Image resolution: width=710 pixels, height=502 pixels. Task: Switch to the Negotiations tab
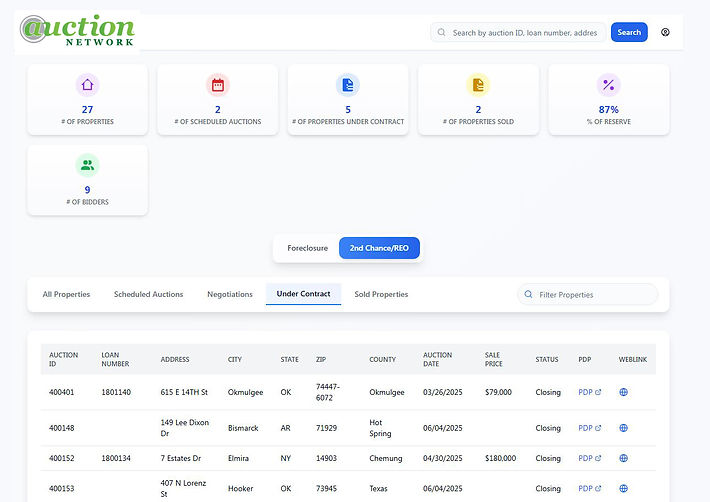[230, 294]
